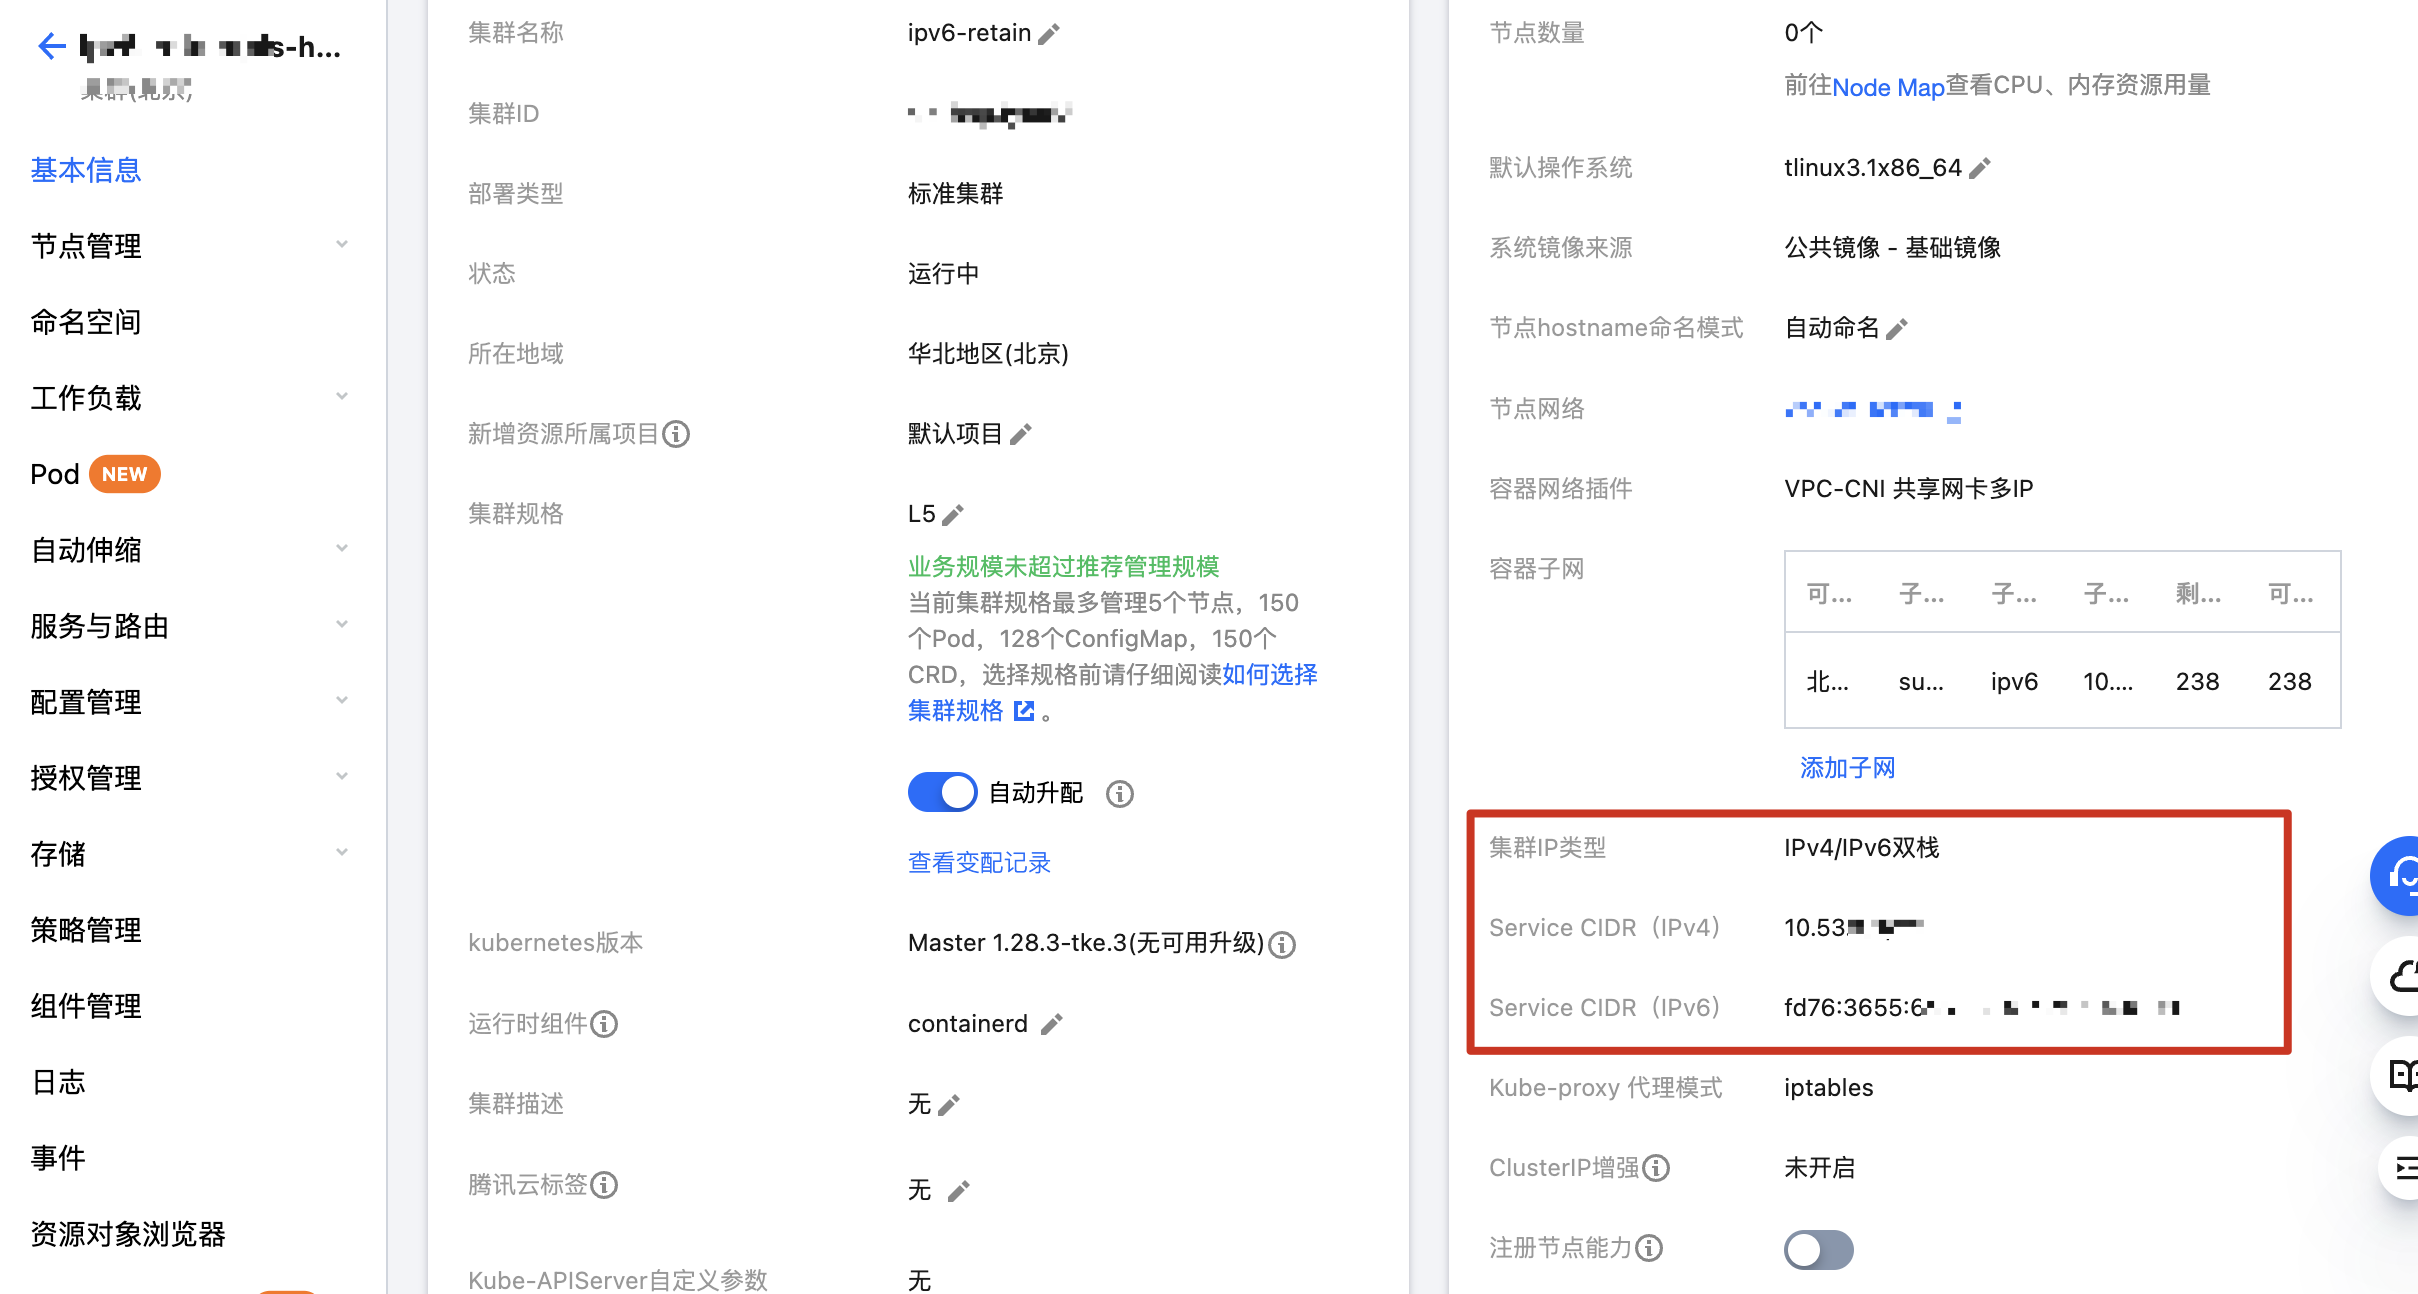
Task: Click info icon next to kubernetes version
Action: (1282, 945)
